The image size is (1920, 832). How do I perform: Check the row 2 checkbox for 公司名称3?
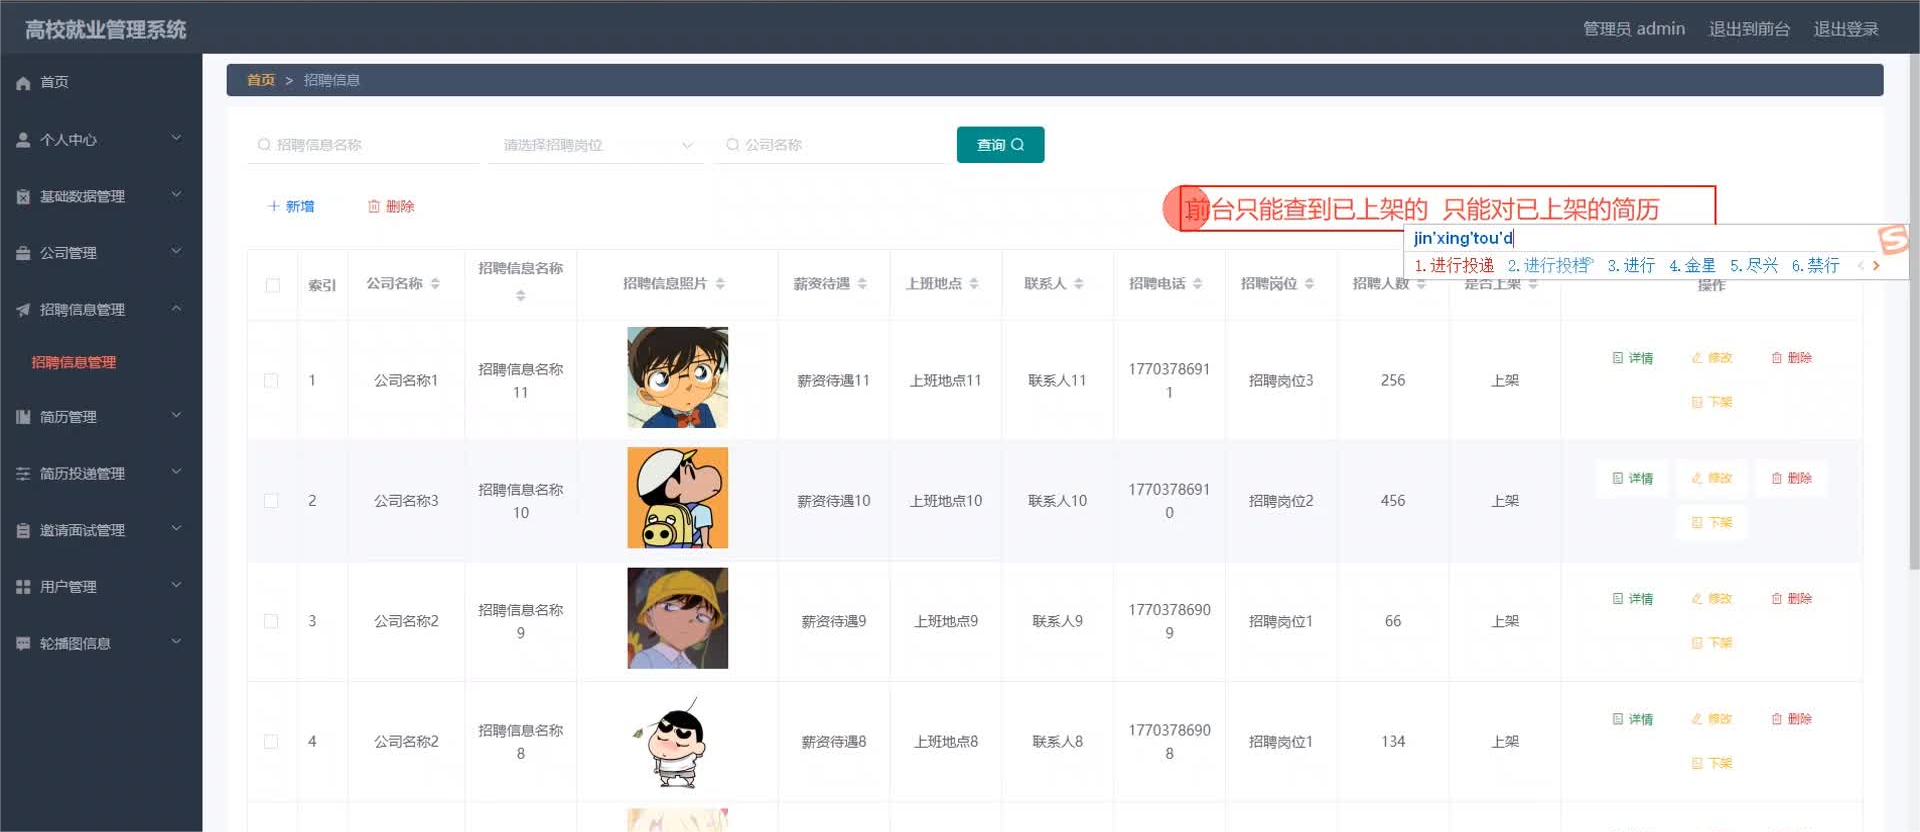pos(271,501)
